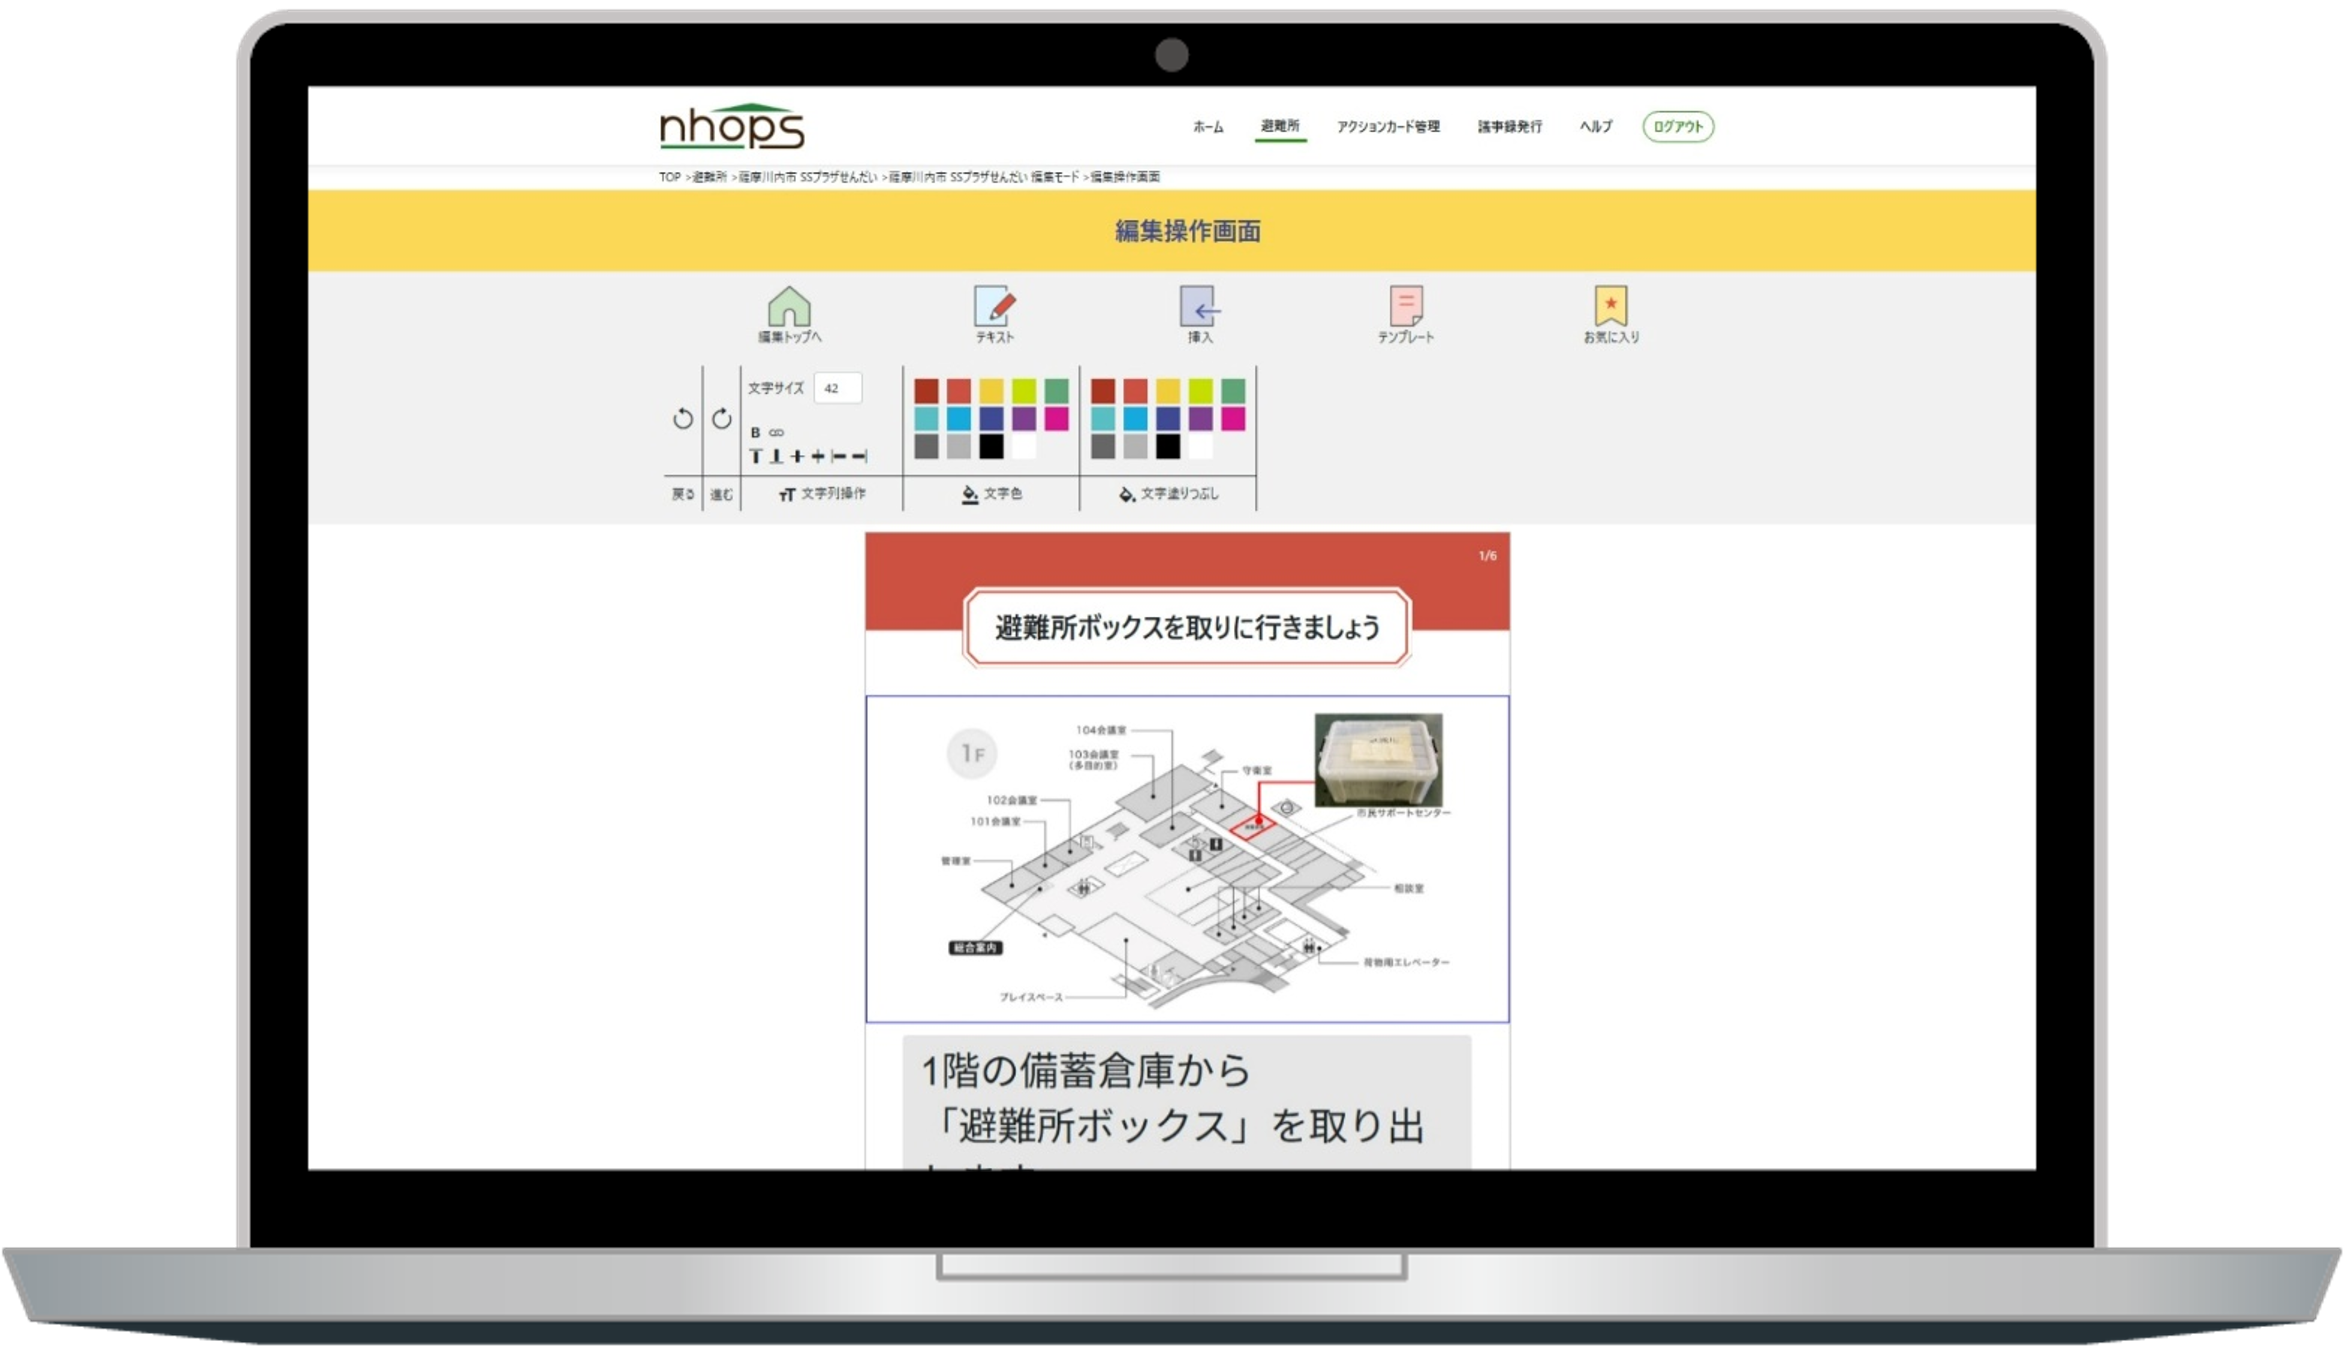Open 議事録発行 in the navigation
2348x1357 pixels.
1509,127
